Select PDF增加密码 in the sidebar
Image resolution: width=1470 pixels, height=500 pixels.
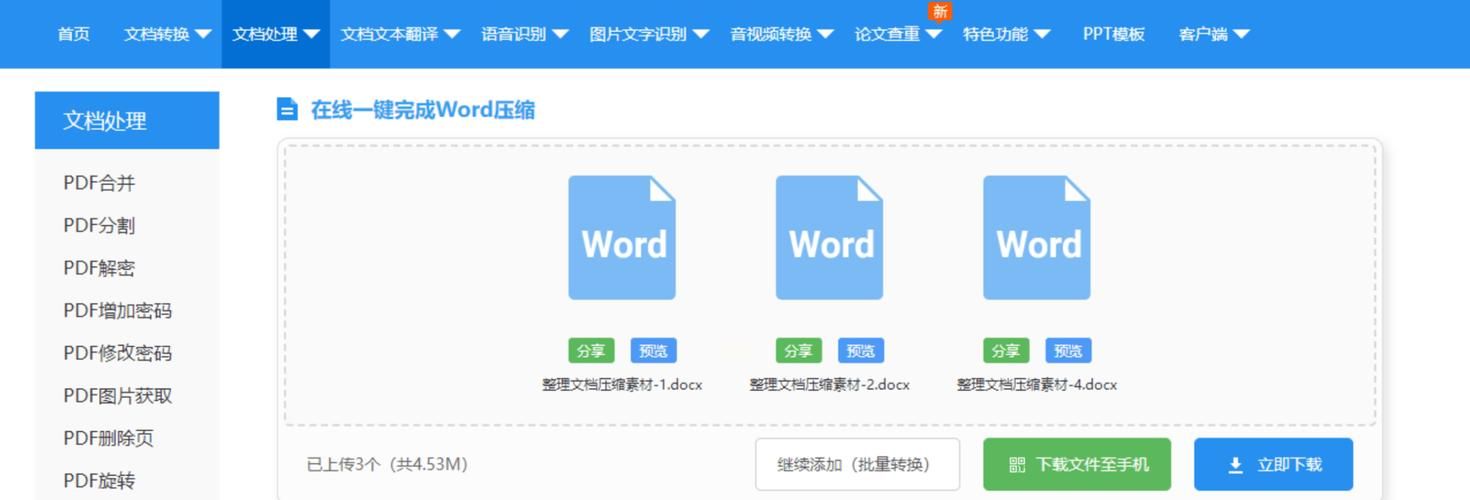click(x=118, y=311)
